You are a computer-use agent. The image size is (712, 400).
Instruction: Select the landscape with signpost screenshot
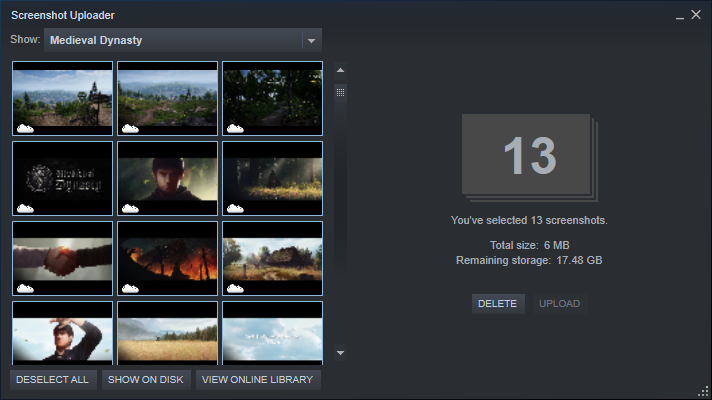(63, 99)
